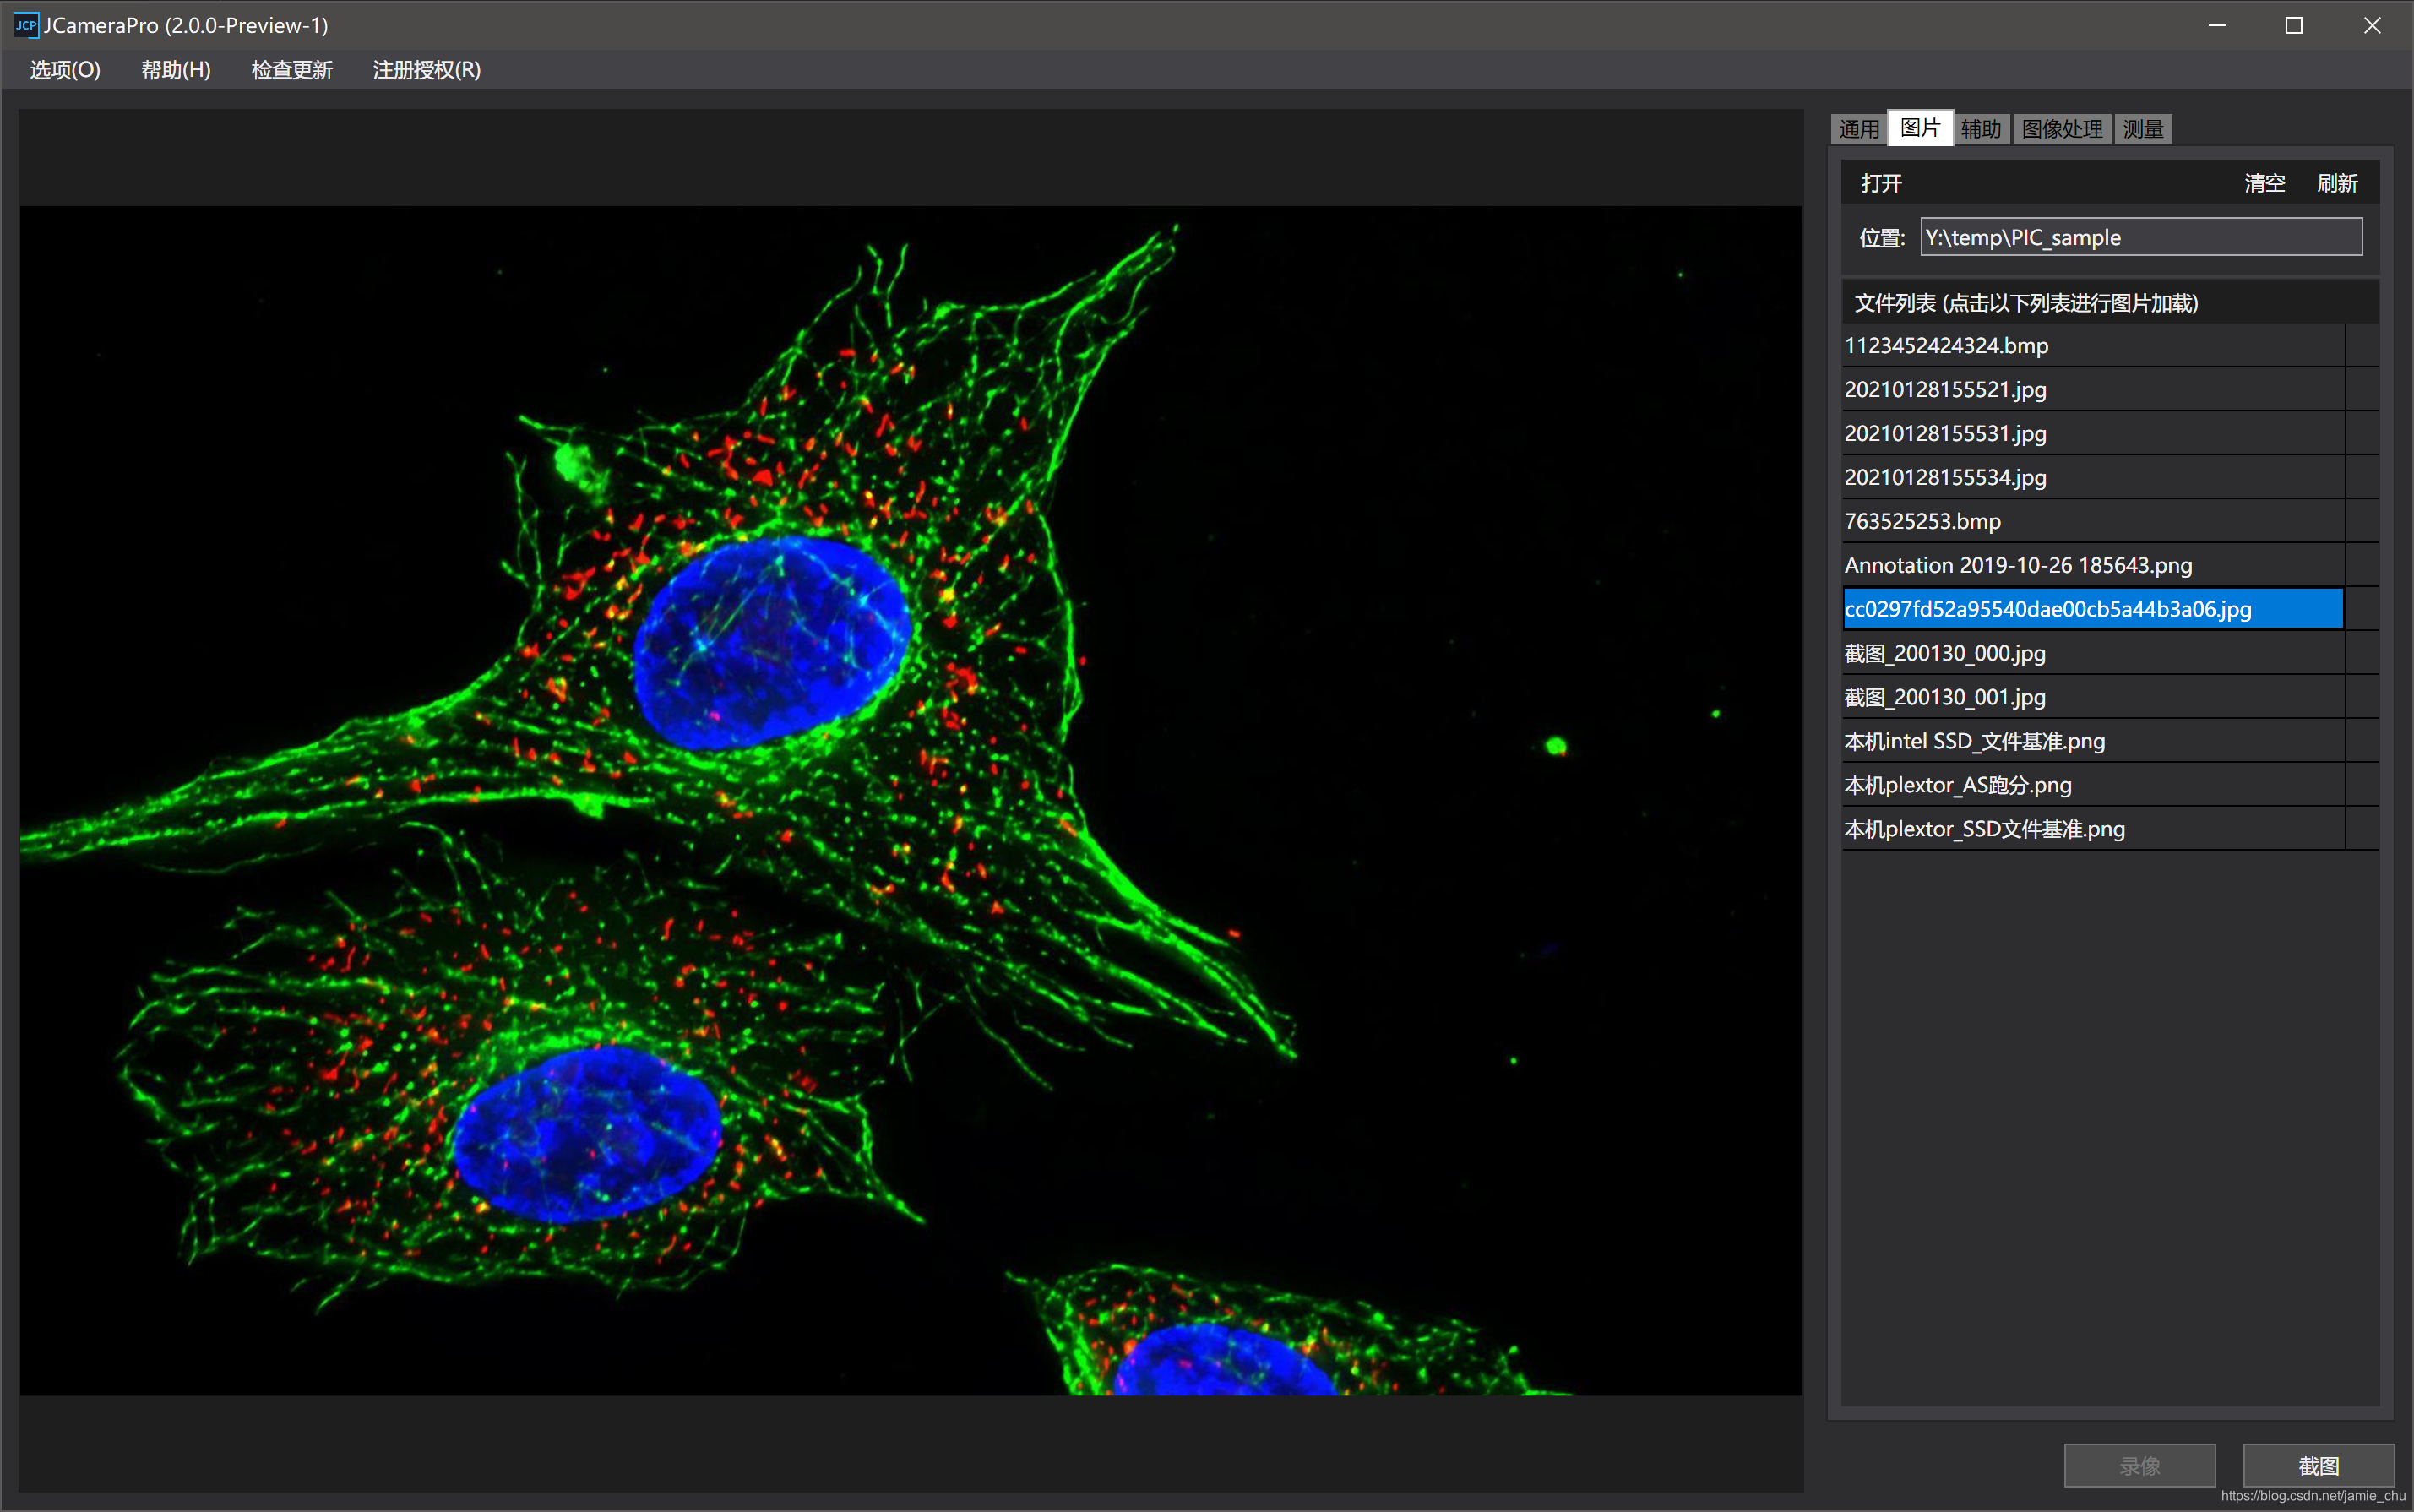Click the 打开 button
The image size is (2414, 1512).
click(x=1881, y=183)
